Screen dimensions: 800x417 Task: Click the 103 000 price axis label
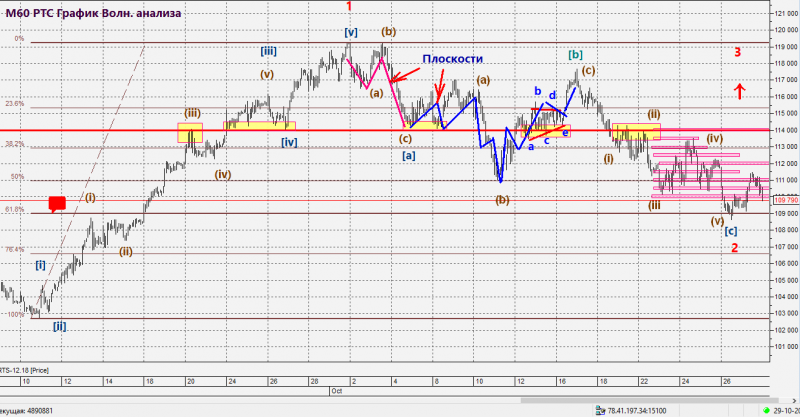tap(786, 313)
